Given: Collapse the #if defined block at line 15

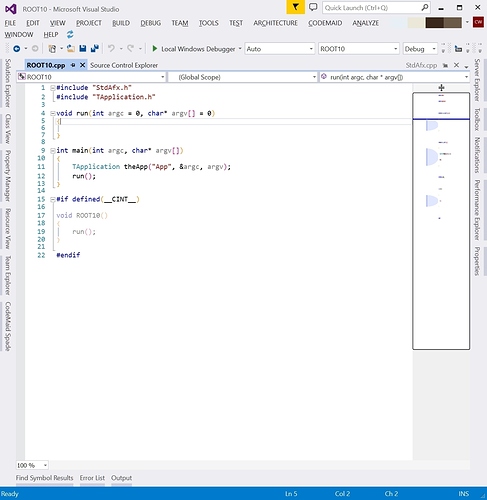Looking at the screenshot, I should (x=52, y=199).
